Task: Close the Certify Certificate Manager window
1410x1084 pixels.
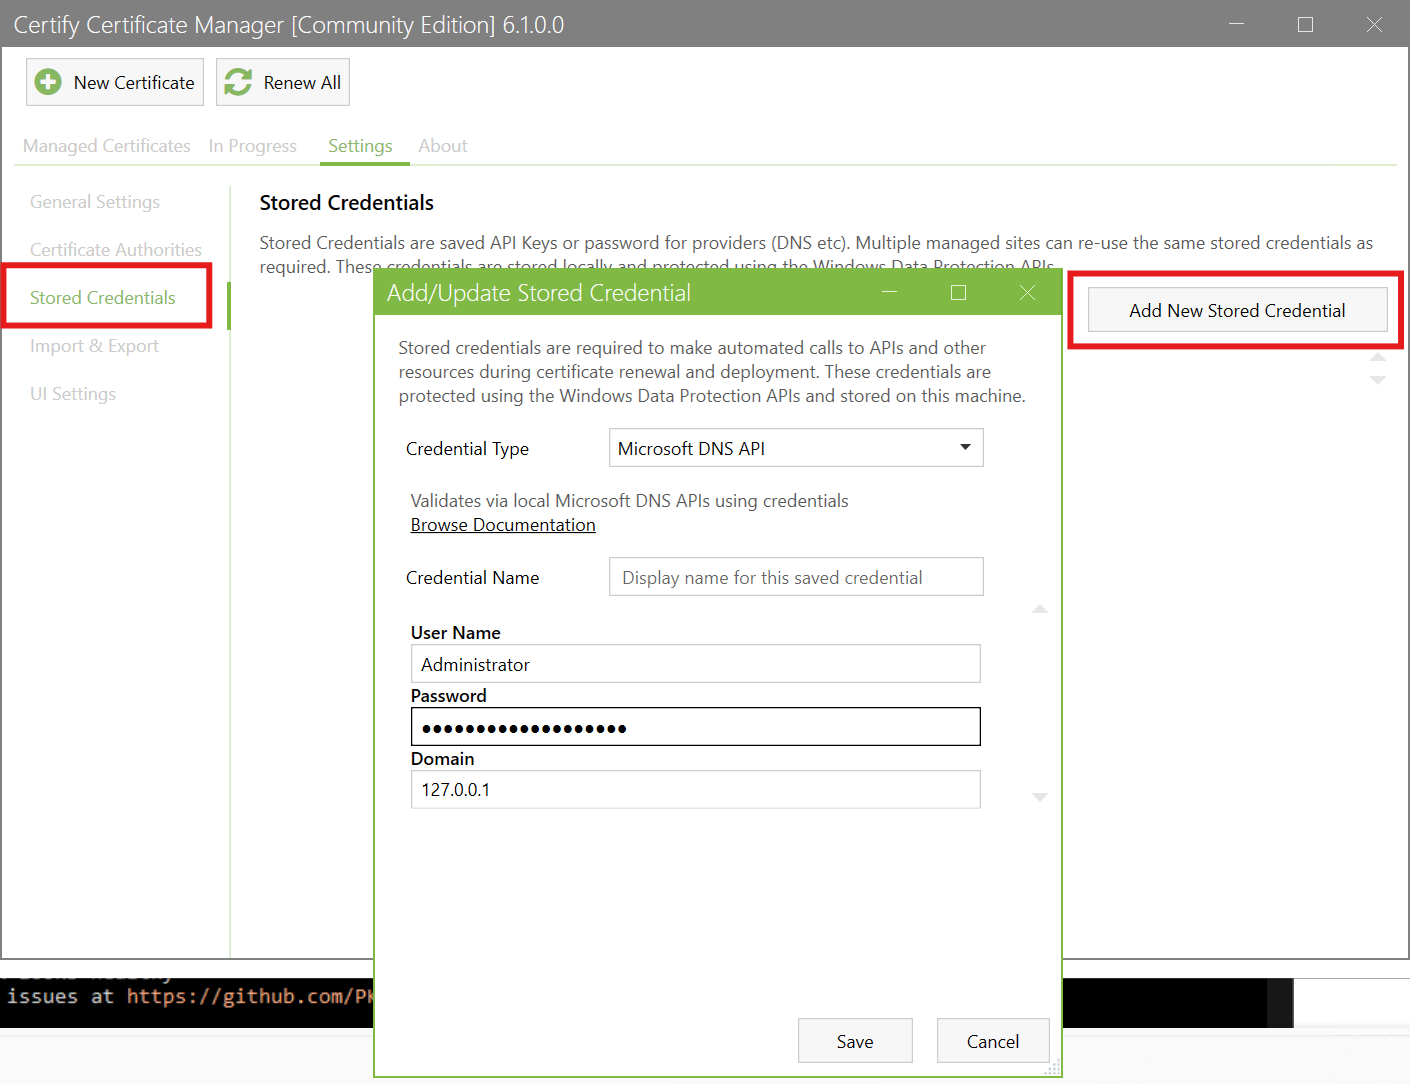Action: 1374,24
